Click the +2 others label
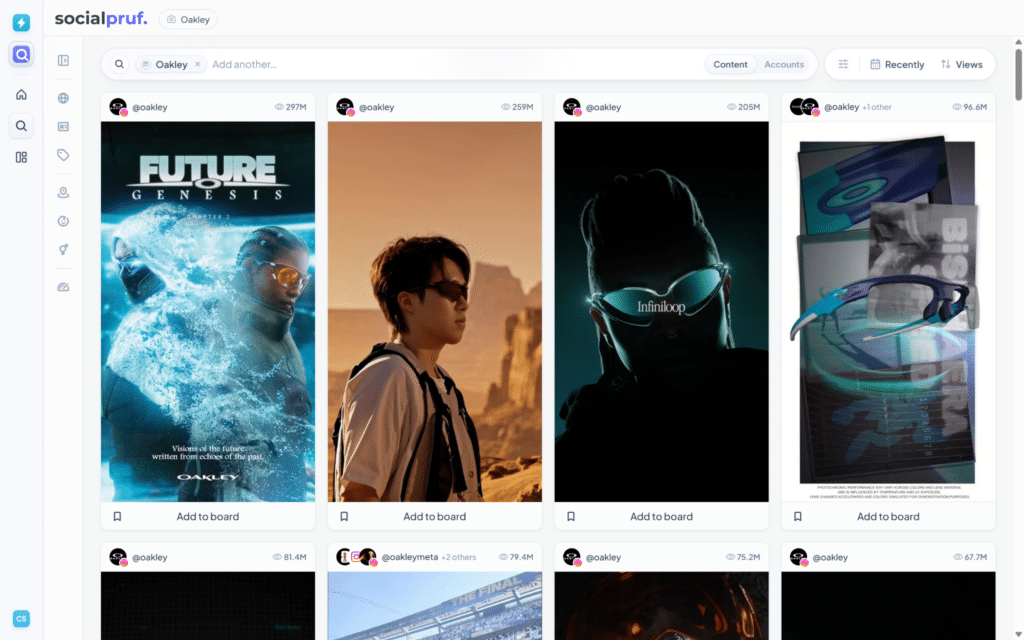Screen dimensions: 1024x640 click(458, 557)
